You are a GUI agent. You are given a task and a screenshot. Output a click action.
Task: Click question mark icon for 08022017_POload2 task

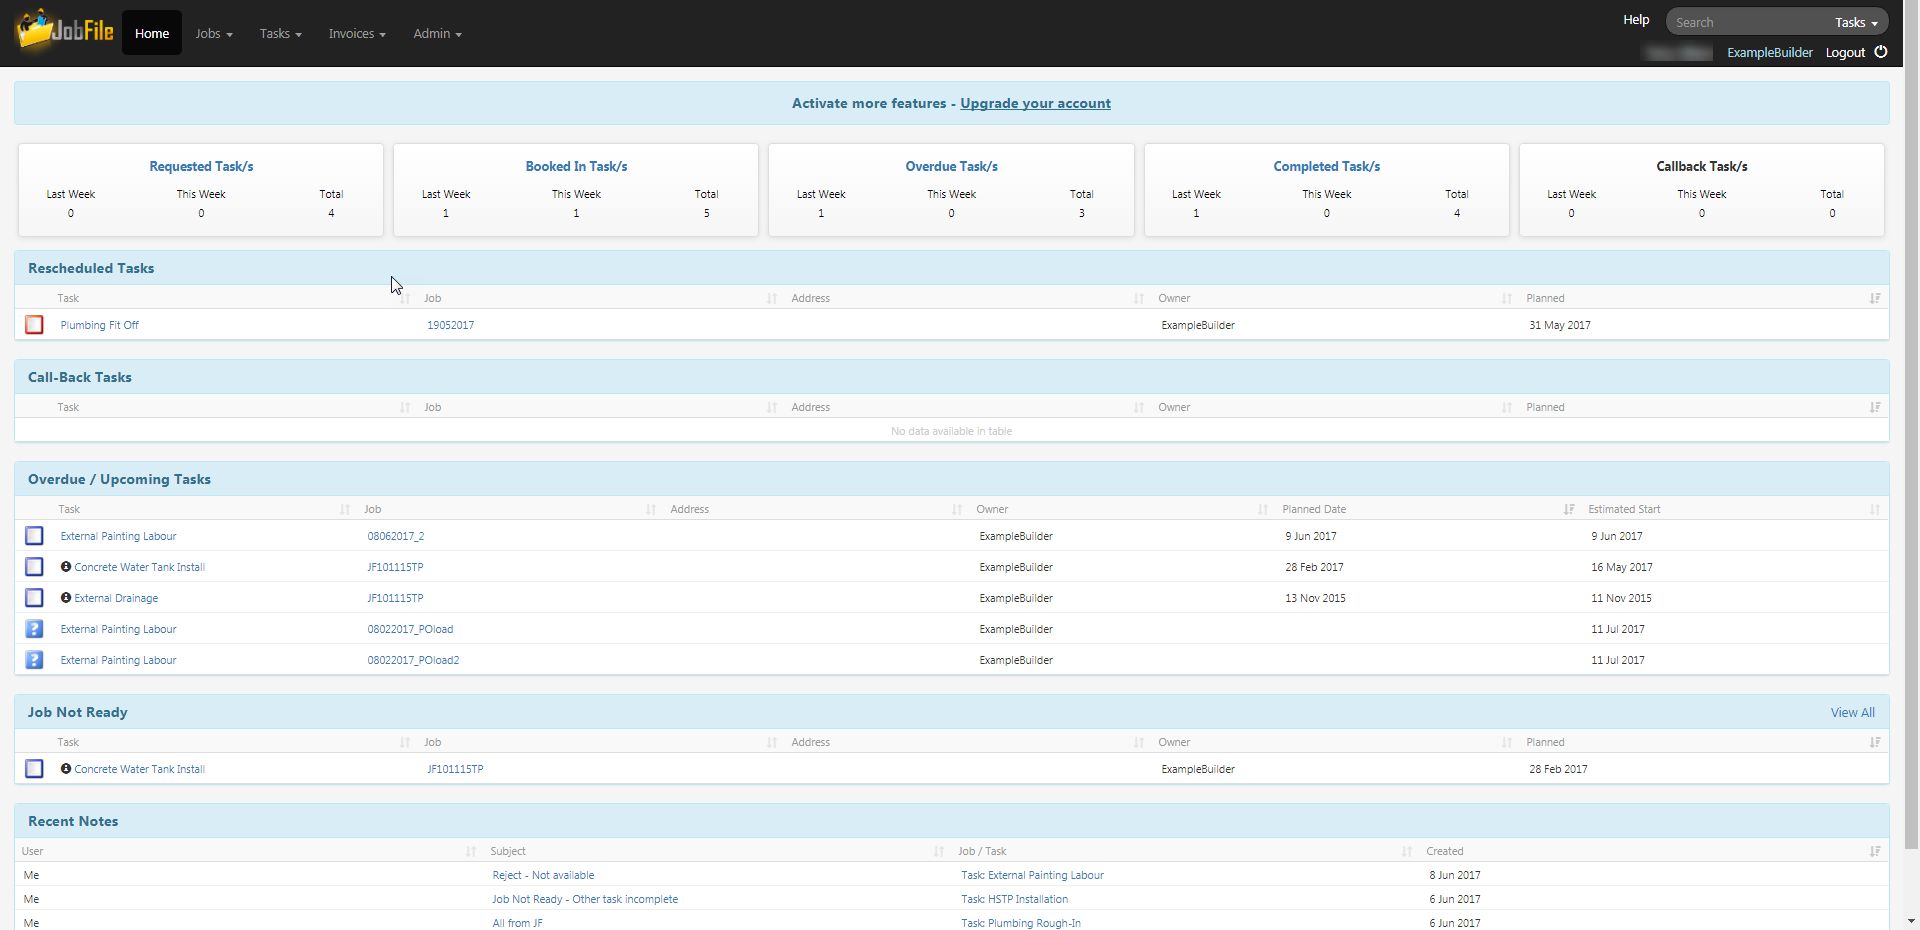pyautogui.click(x=34, y=660)
